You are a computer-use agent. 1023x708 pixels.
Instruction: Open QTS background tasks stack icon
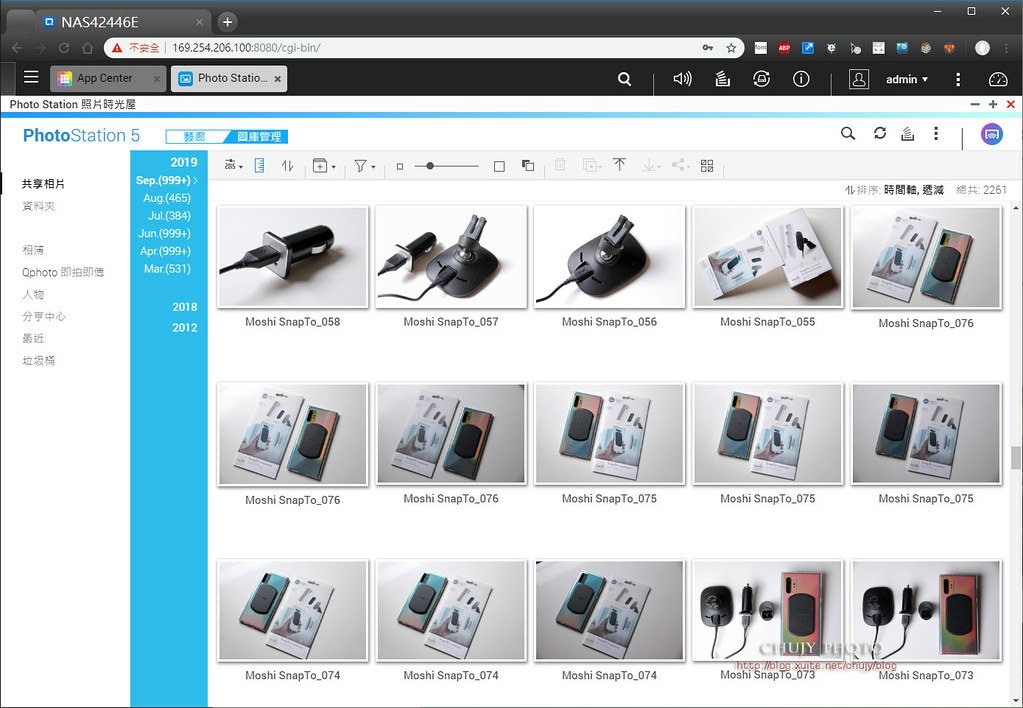[722, 79]
